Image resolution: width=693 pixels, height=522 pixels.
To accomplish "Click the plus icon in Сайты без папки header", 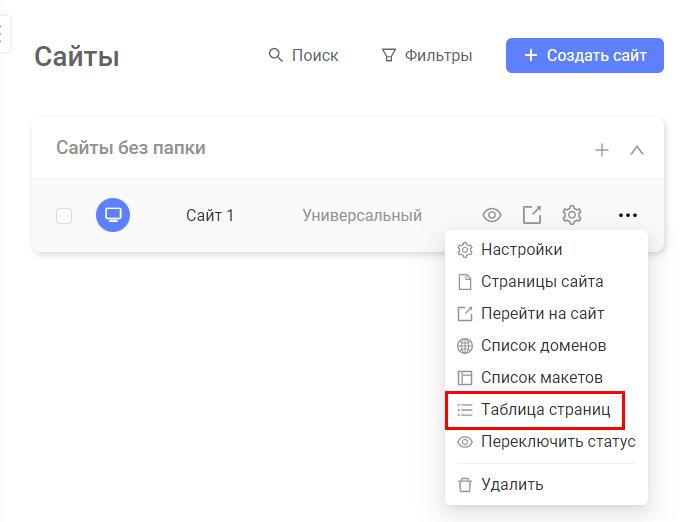I will [602, 150].
